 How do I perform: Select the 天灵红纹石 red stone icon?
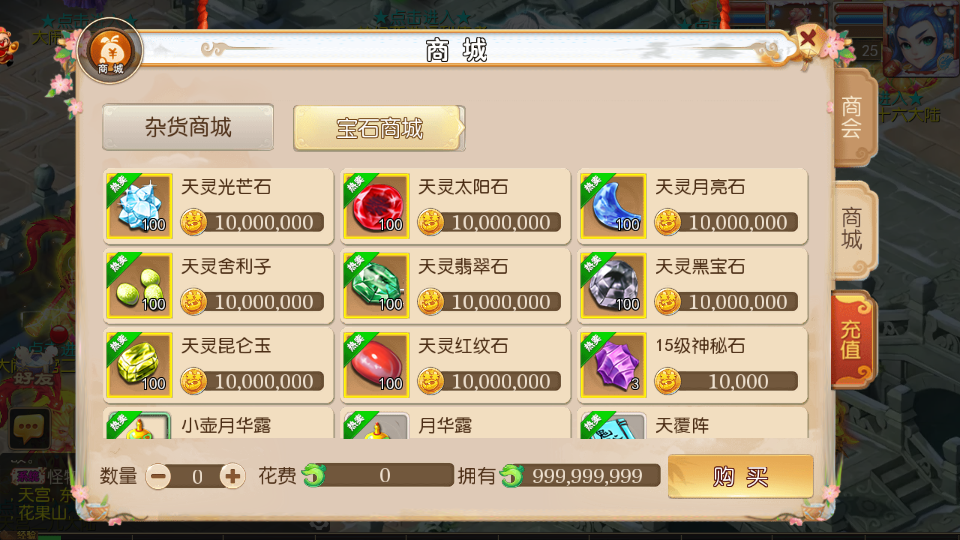pyautogui.click(x=376, y=365)
